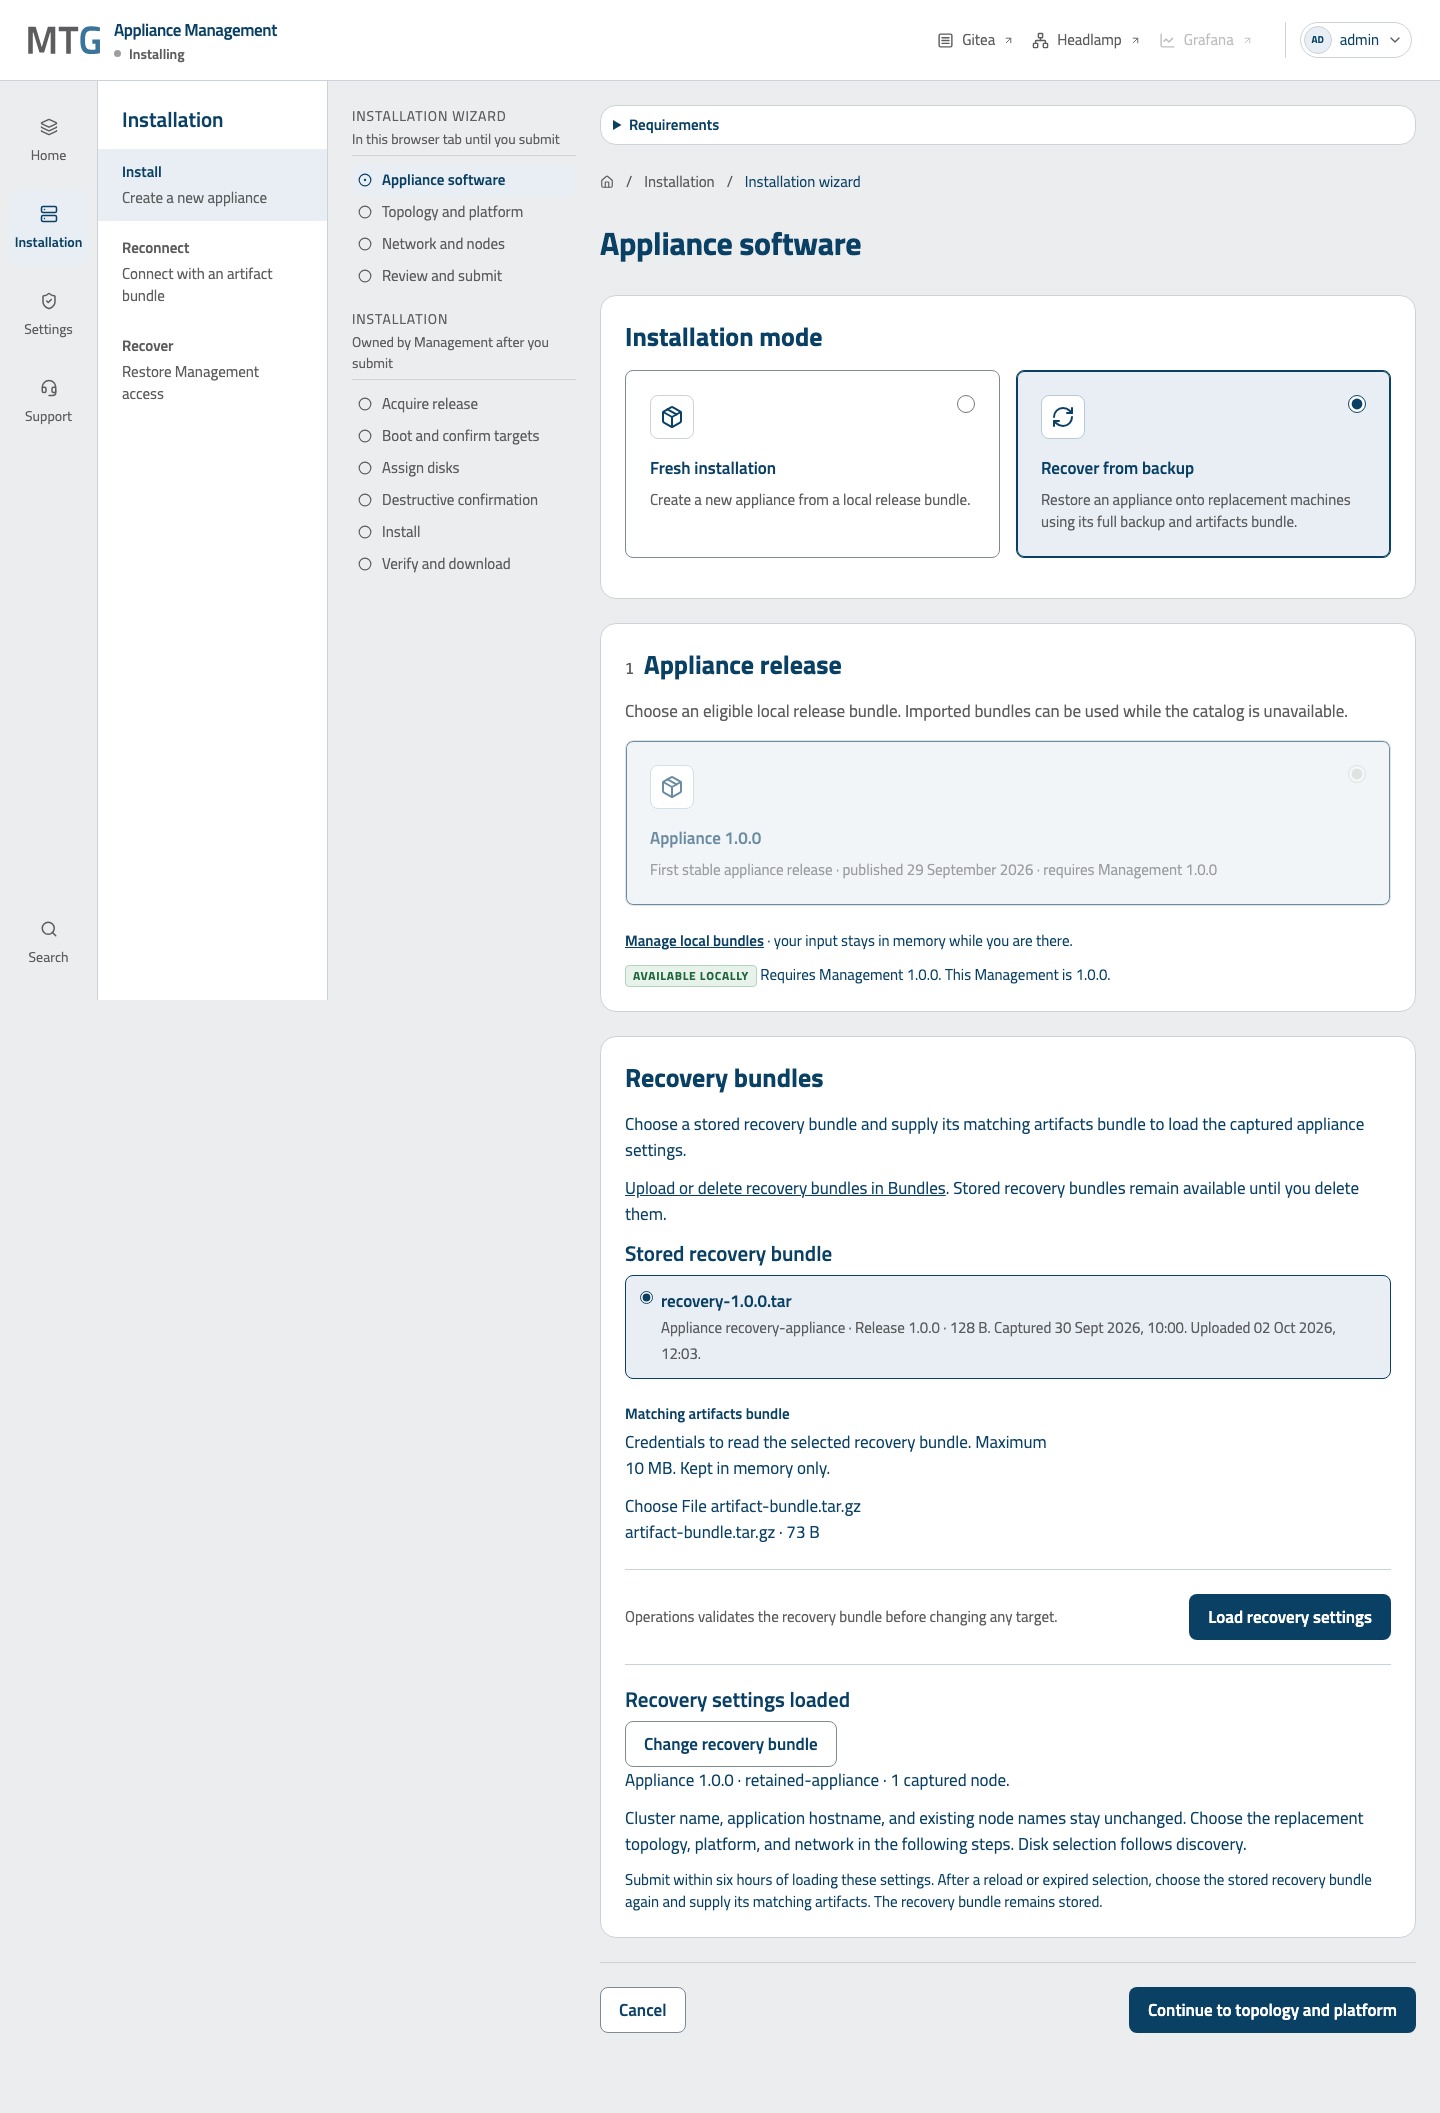Select the recovery-1.0.0.tar radio button
This screenshot has height=2113, width=1440.
click(647, 1298)
